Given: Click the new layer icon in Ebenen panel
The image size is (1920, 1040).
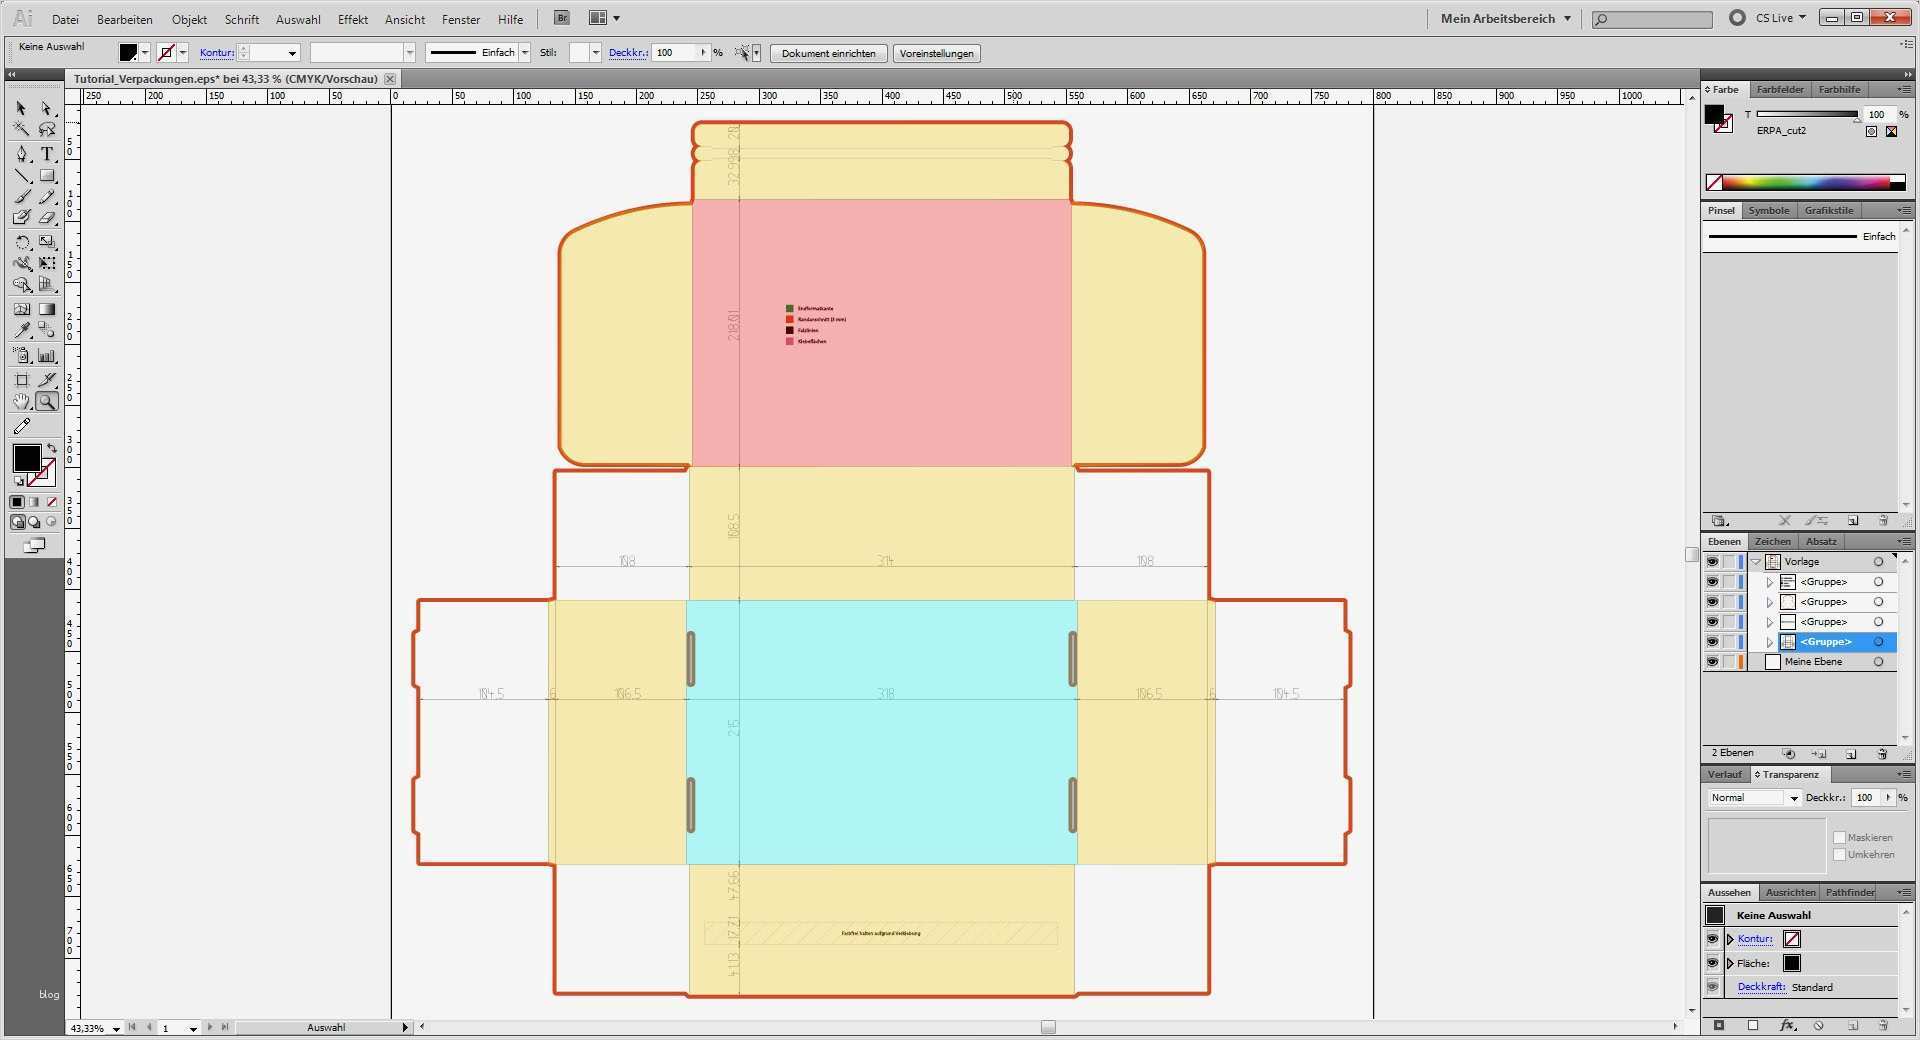Looking at the screenshot, I should [1853, 755].
